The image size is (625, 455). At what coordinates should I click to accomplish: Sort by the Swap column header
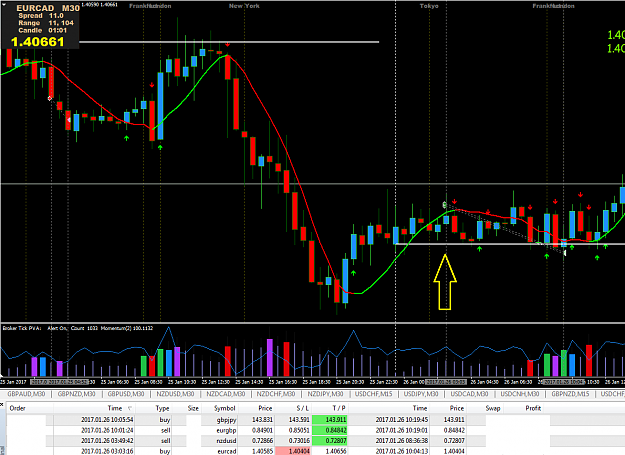[x=493, y=408]
